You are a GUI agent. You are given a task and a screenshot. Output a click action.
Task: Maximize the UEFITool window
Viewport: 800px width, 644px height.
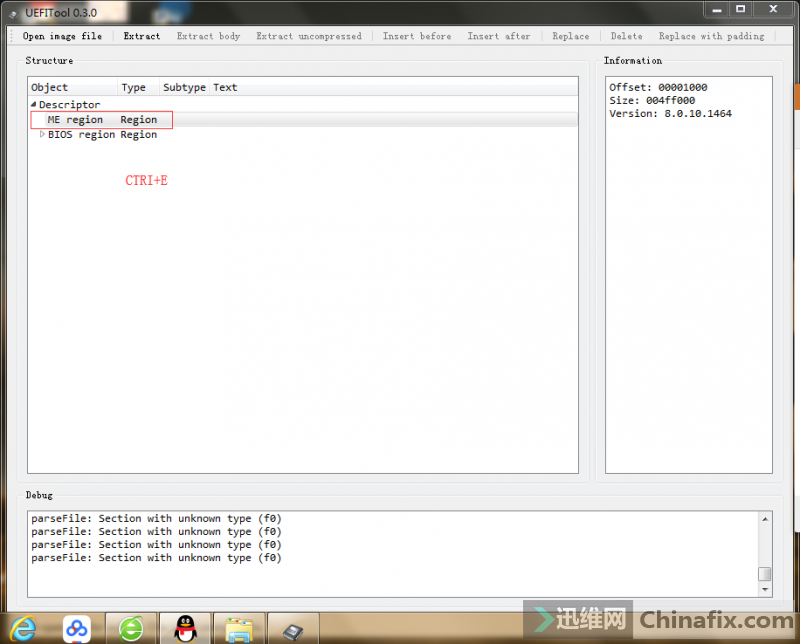[x=741, y=9]
